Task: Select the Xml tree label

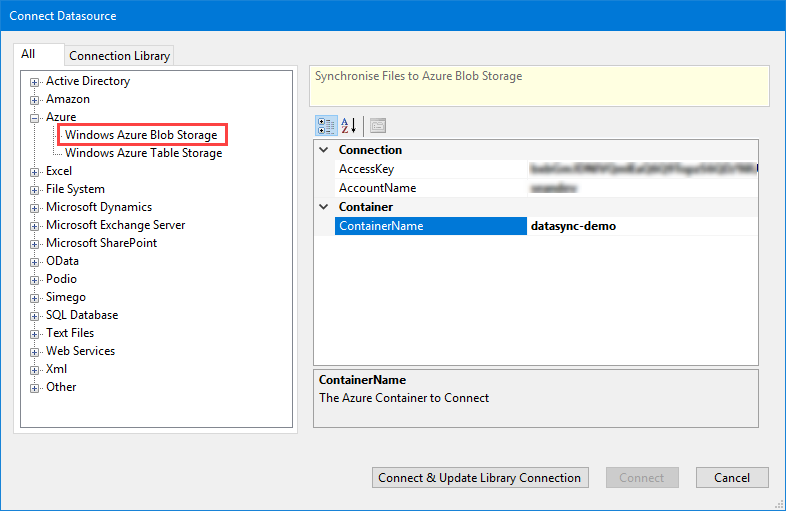Action: coord(56,370)
